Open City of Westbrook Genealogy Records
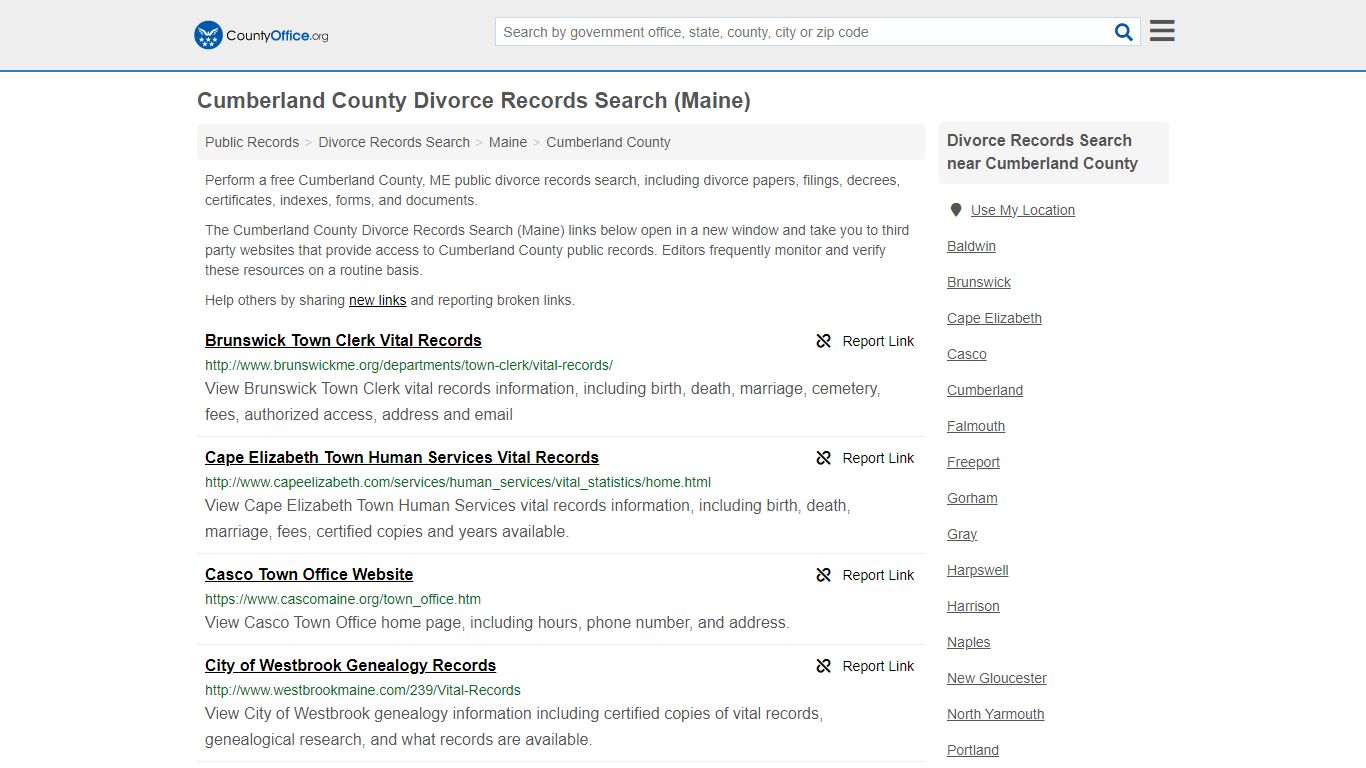 [350, 665]
